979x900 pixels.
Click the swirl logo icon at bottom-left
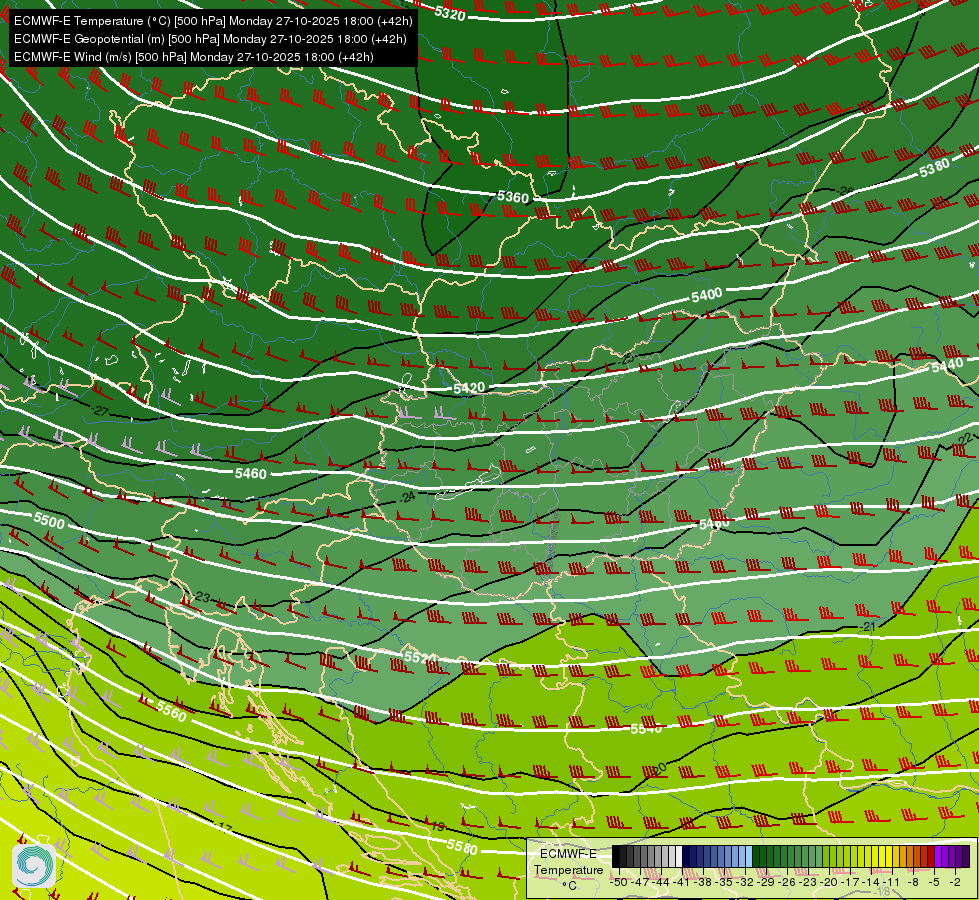tap(34, 866)
